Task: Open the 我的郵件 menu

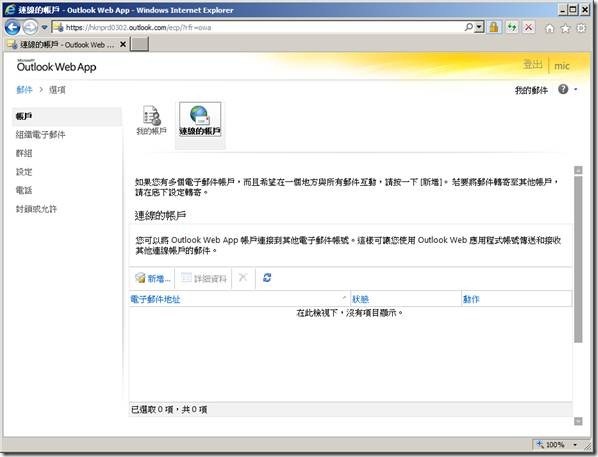Action: coord(531,90)
